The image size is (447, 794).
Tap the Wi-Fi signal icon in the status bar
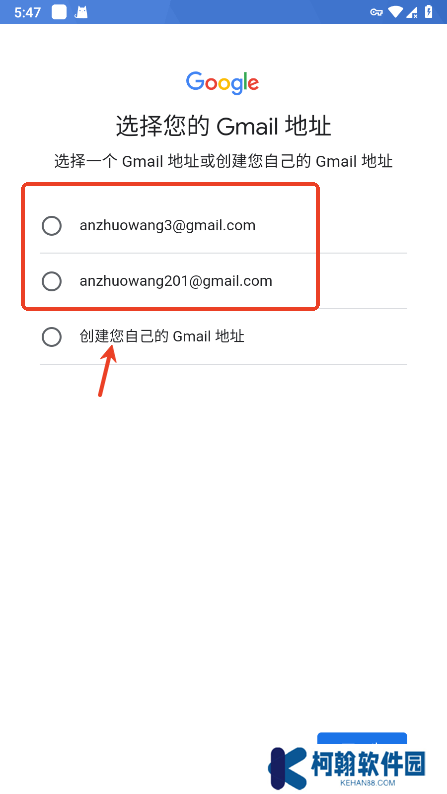tap(396, 12)
